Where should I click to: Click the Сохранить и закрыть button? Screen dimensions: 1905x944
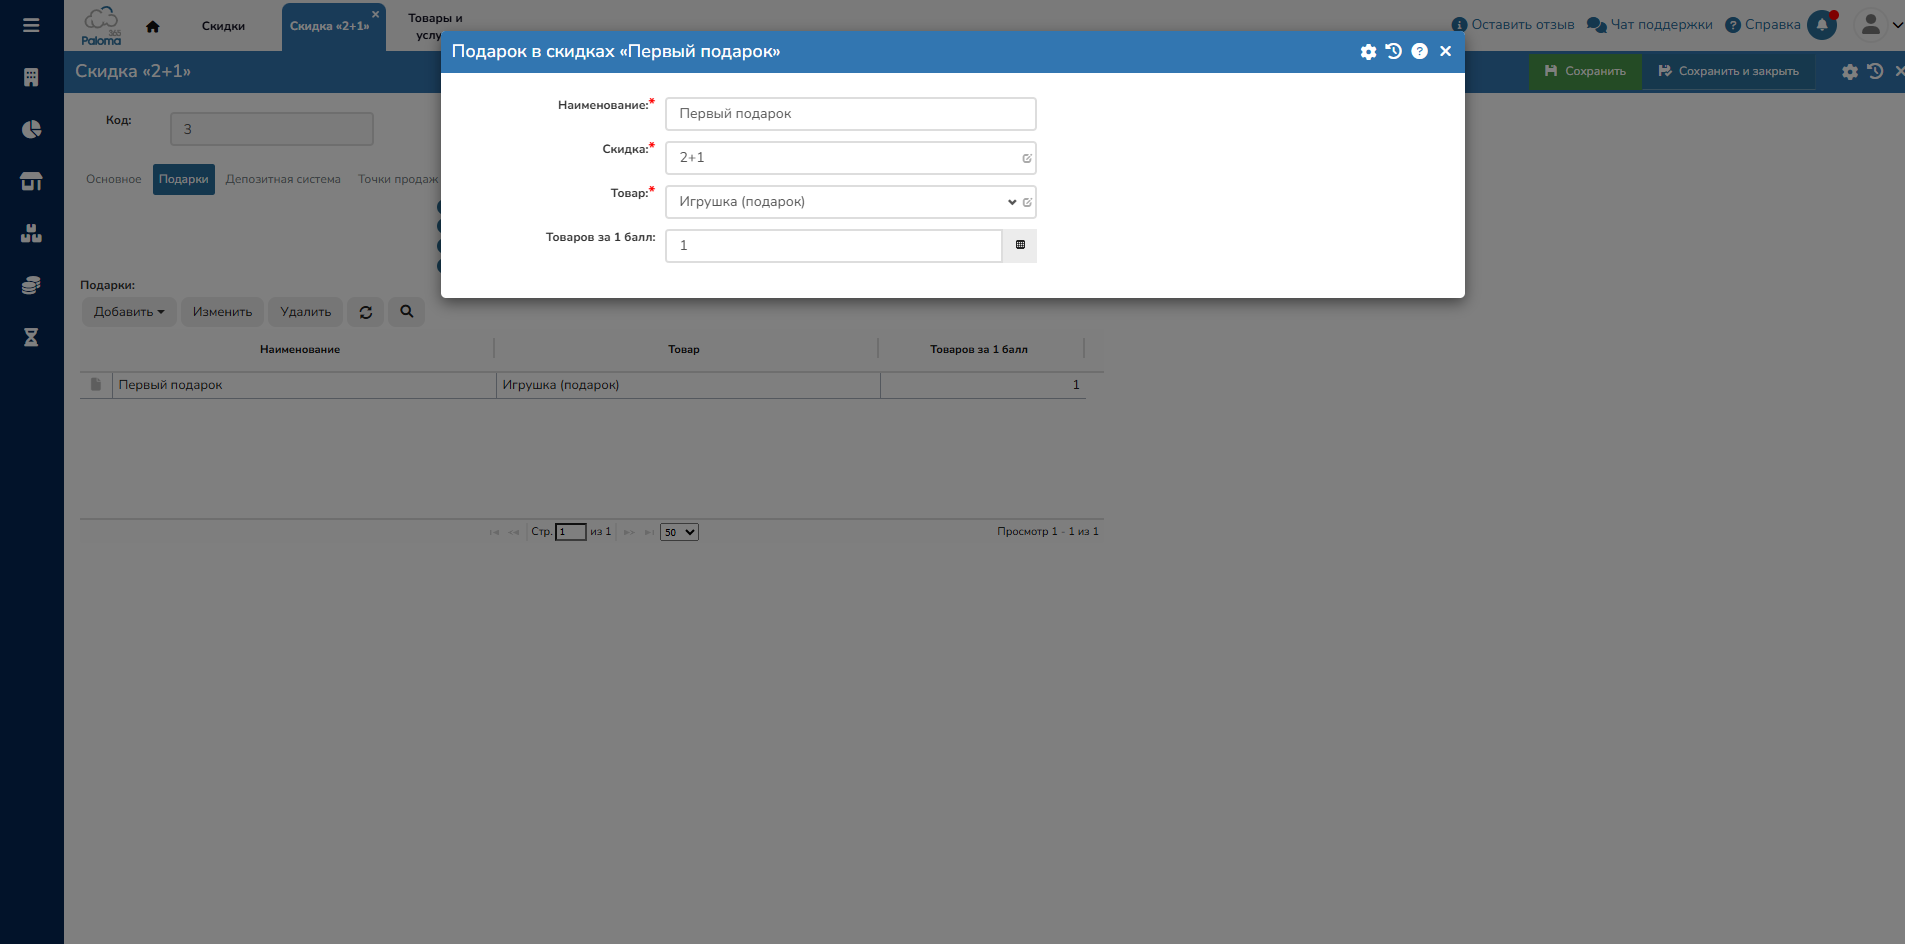[1728, 71]
